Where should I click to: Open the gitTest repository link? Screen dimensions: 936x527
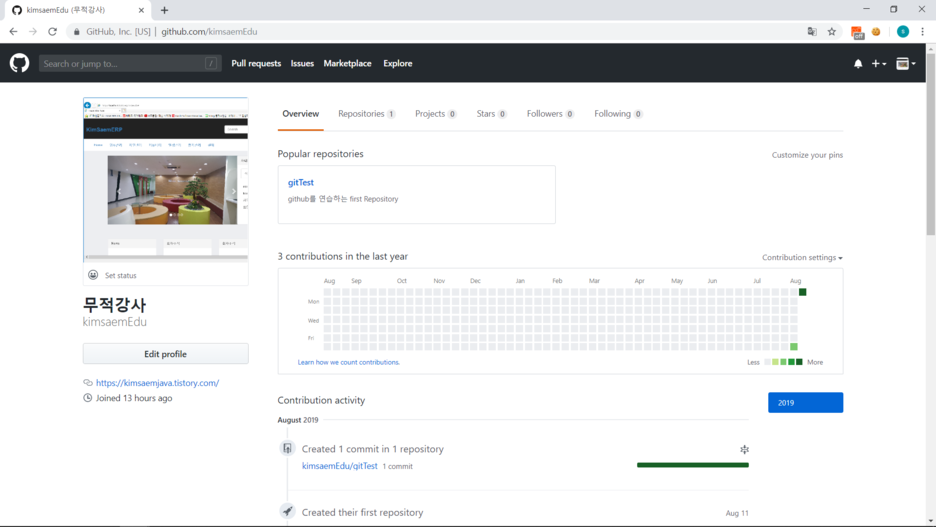tap(300, 183)
